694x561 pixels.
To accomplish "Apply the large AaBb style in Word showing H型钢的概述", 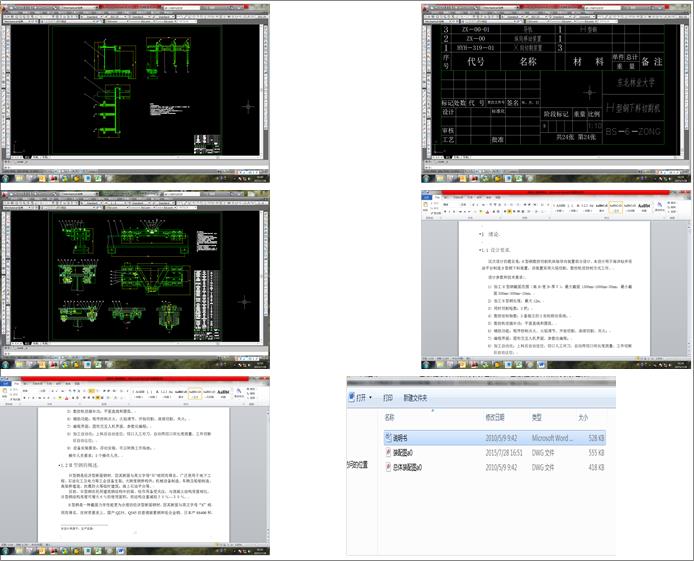I will coord(223,392).
